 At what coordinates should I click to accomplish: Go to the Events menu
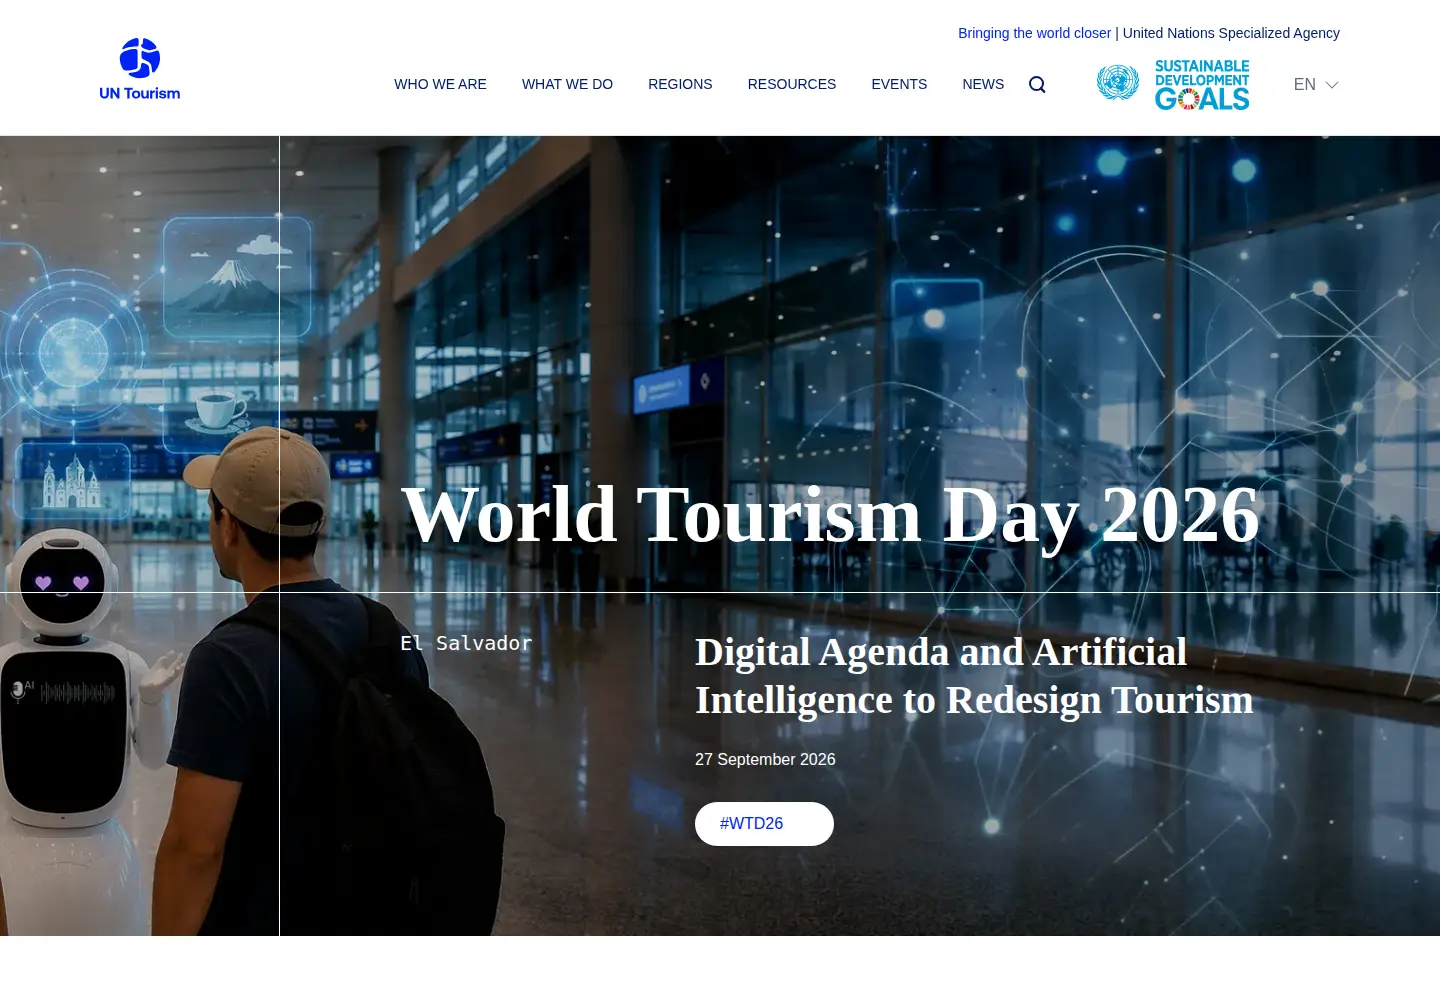click(x=899, y=84)
